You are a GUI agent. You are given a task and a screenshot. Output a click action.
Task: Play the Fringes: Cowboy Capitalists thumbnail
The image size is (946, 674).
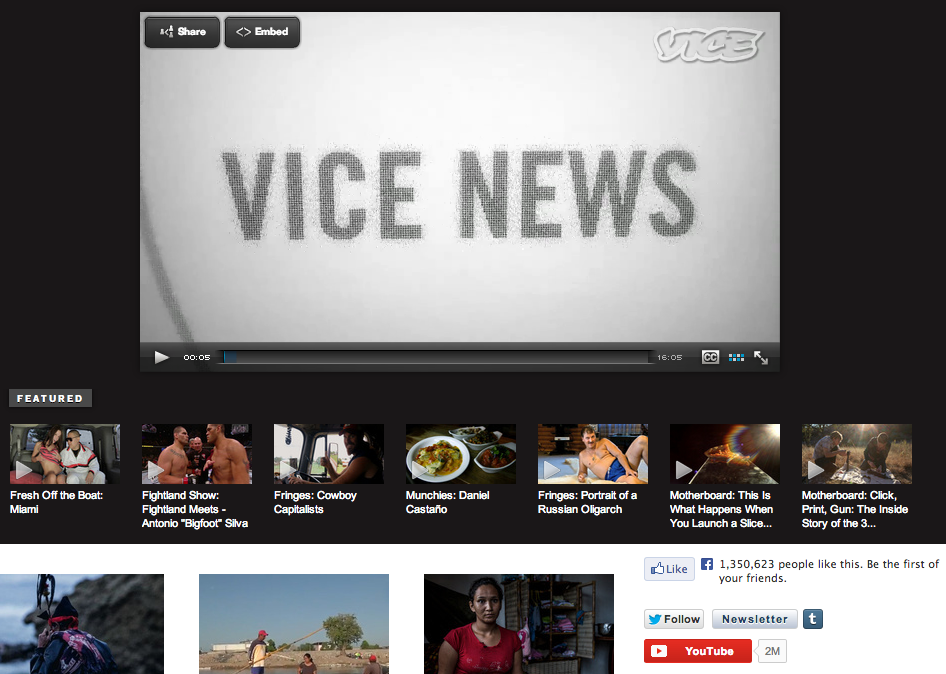tap(329, 454)
